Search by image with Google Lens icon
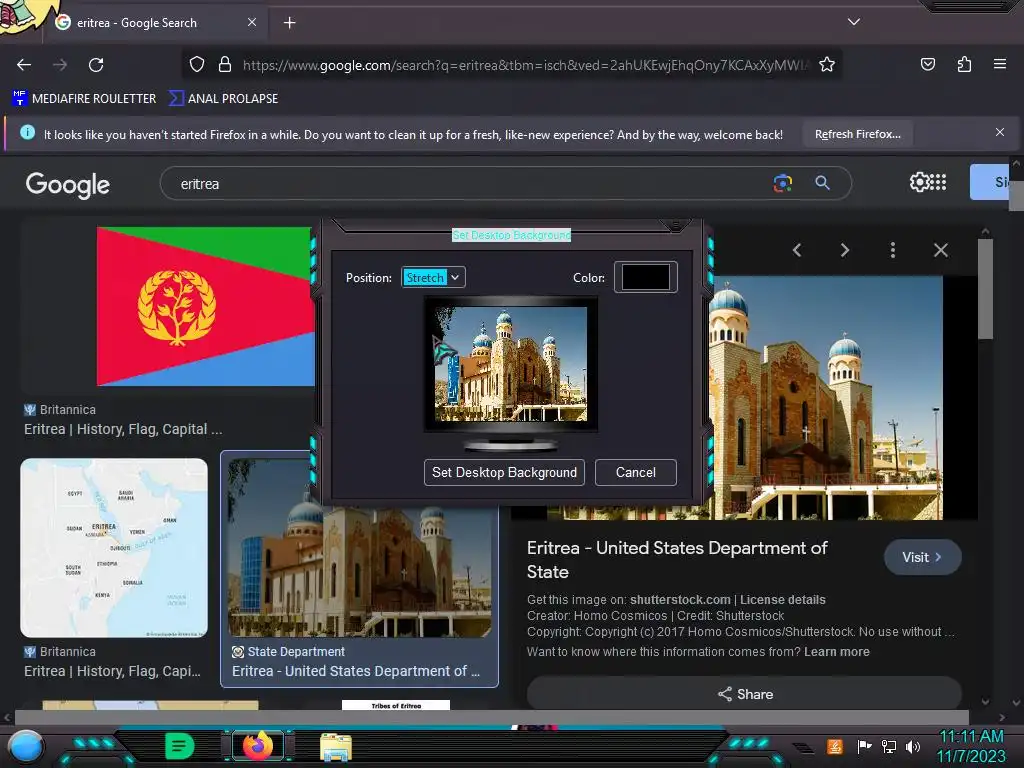This screenshot has height=768, width=1024. [x=782, y=183]
